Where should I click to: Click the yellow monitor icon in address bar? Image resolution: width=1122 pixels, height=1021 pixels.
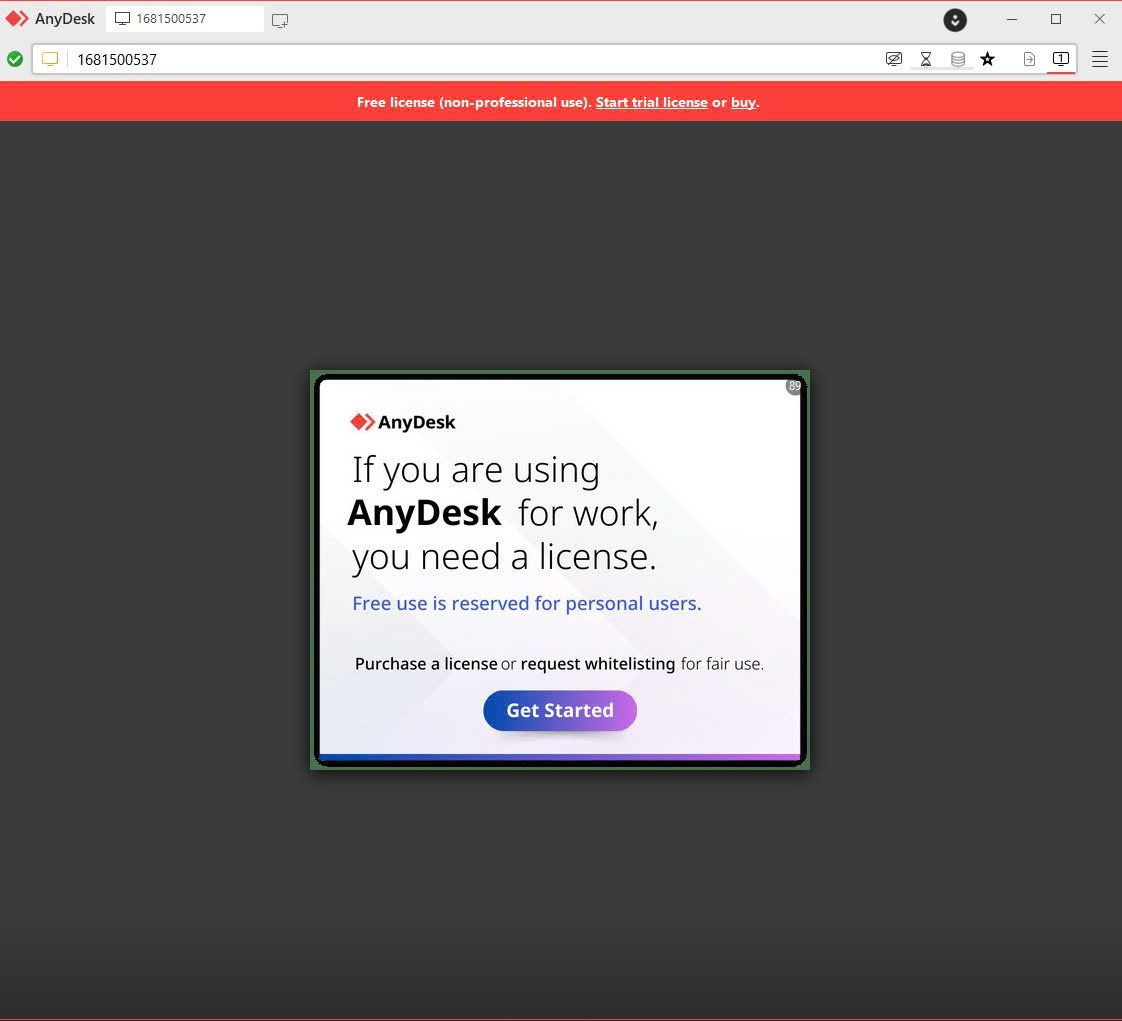pos(50,59)
